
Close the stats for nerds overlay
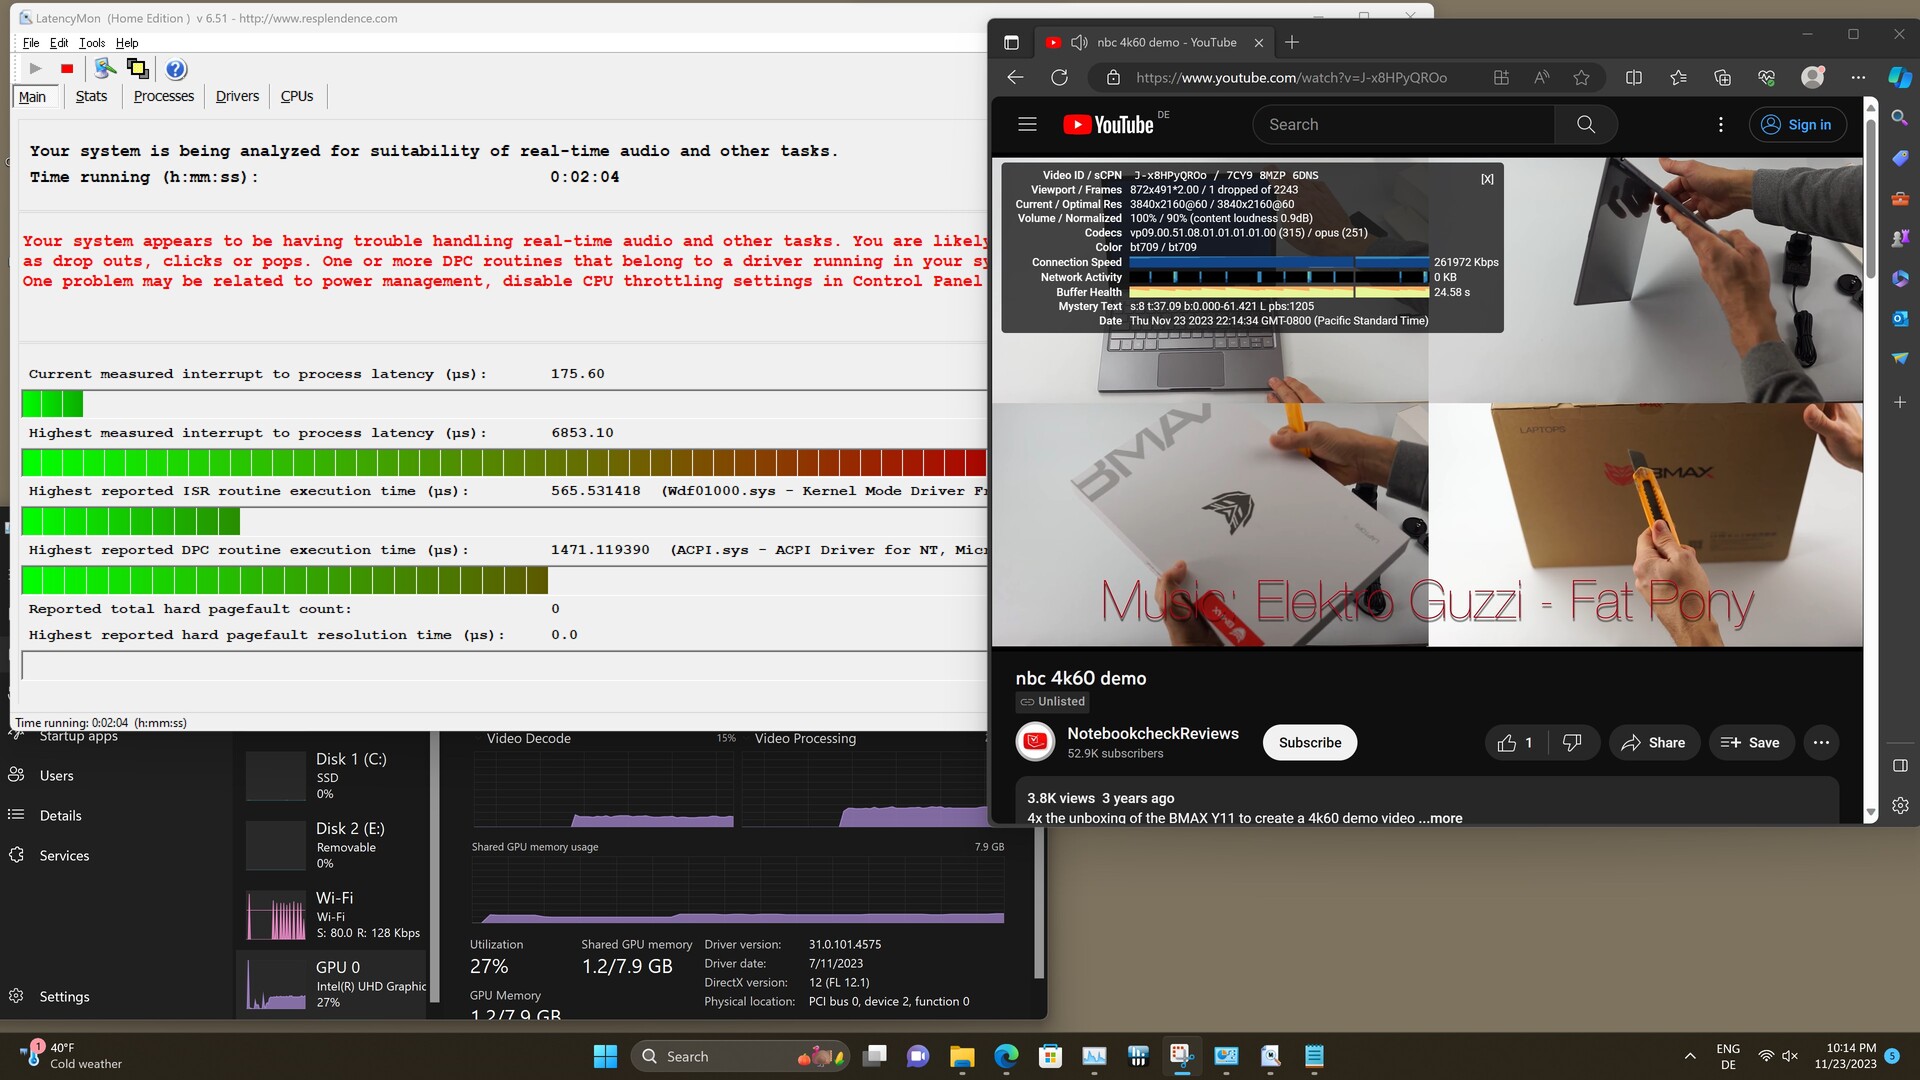1487,179
